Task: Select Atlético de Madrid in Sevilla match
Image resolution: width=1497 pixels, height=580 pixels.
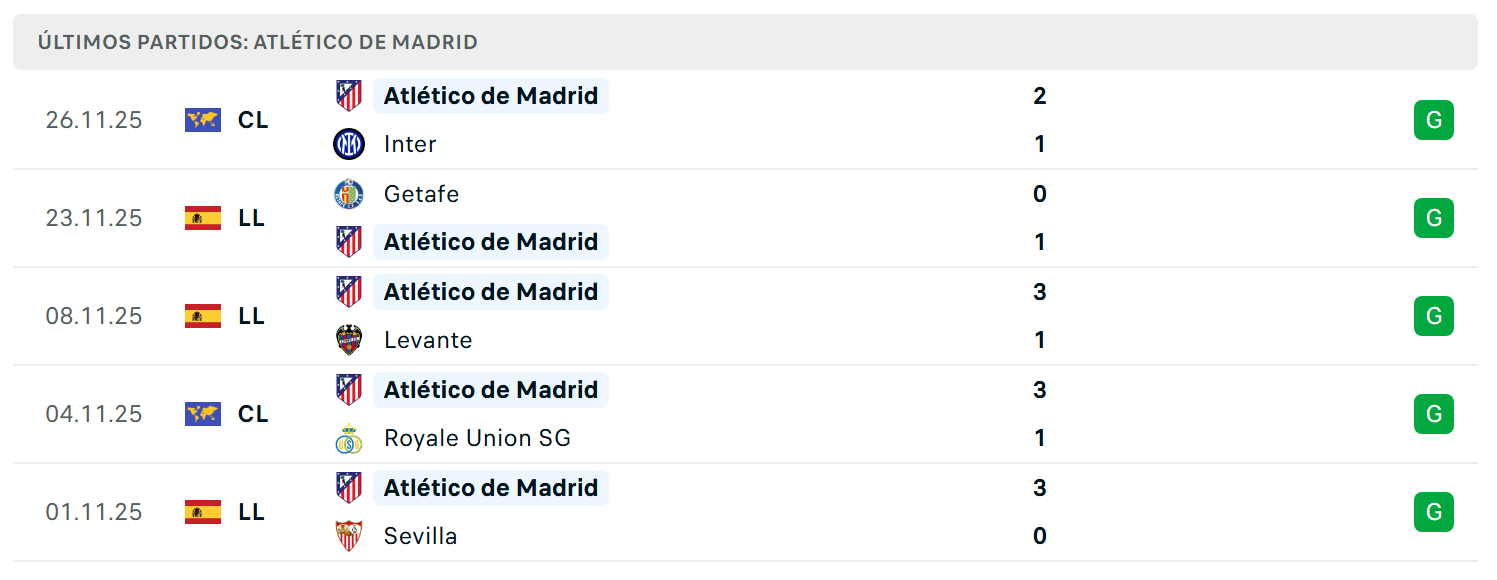Action: (491, 488)
